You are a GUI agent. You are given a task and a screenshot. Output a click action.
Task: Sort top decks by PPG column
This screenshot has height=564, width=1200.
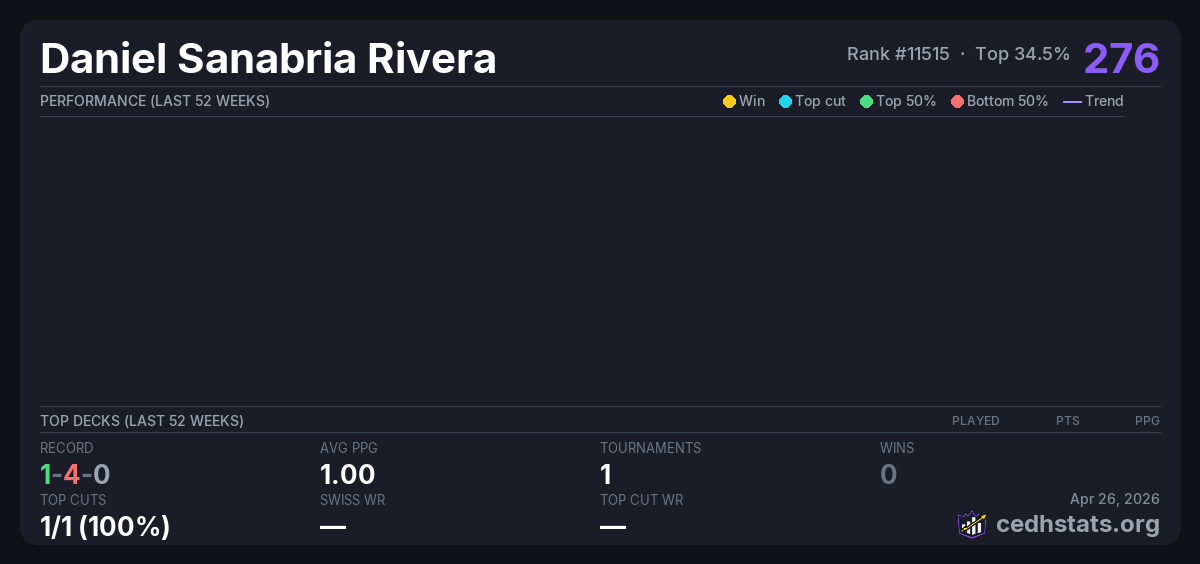1147,421
